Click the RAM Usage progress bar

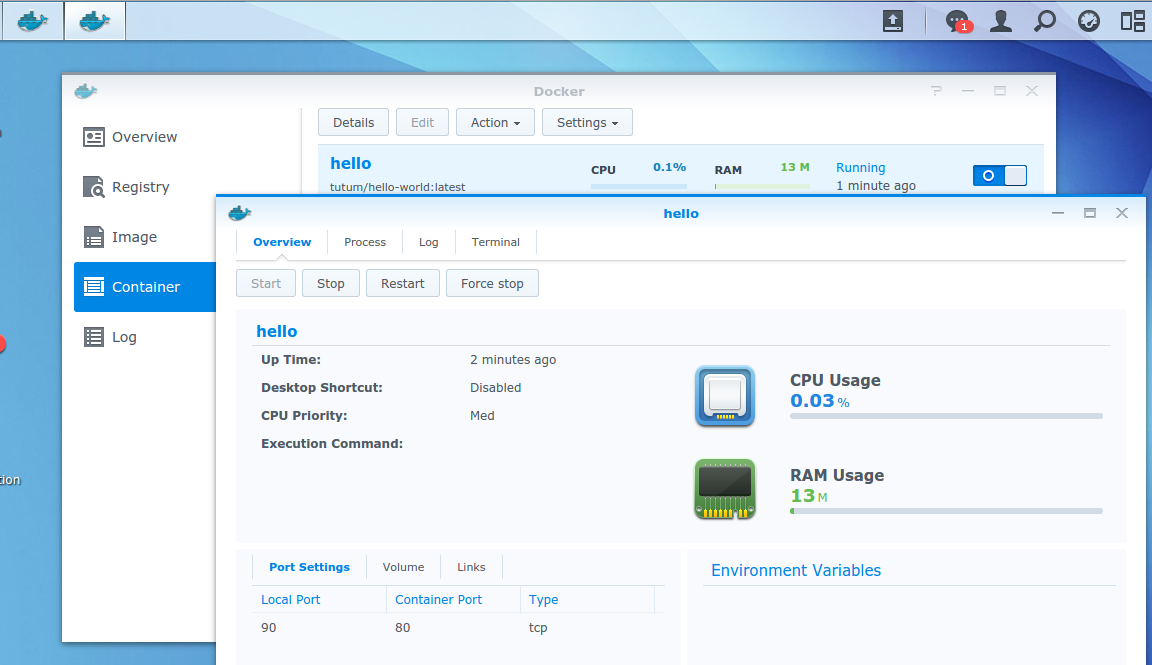[946, 511]
